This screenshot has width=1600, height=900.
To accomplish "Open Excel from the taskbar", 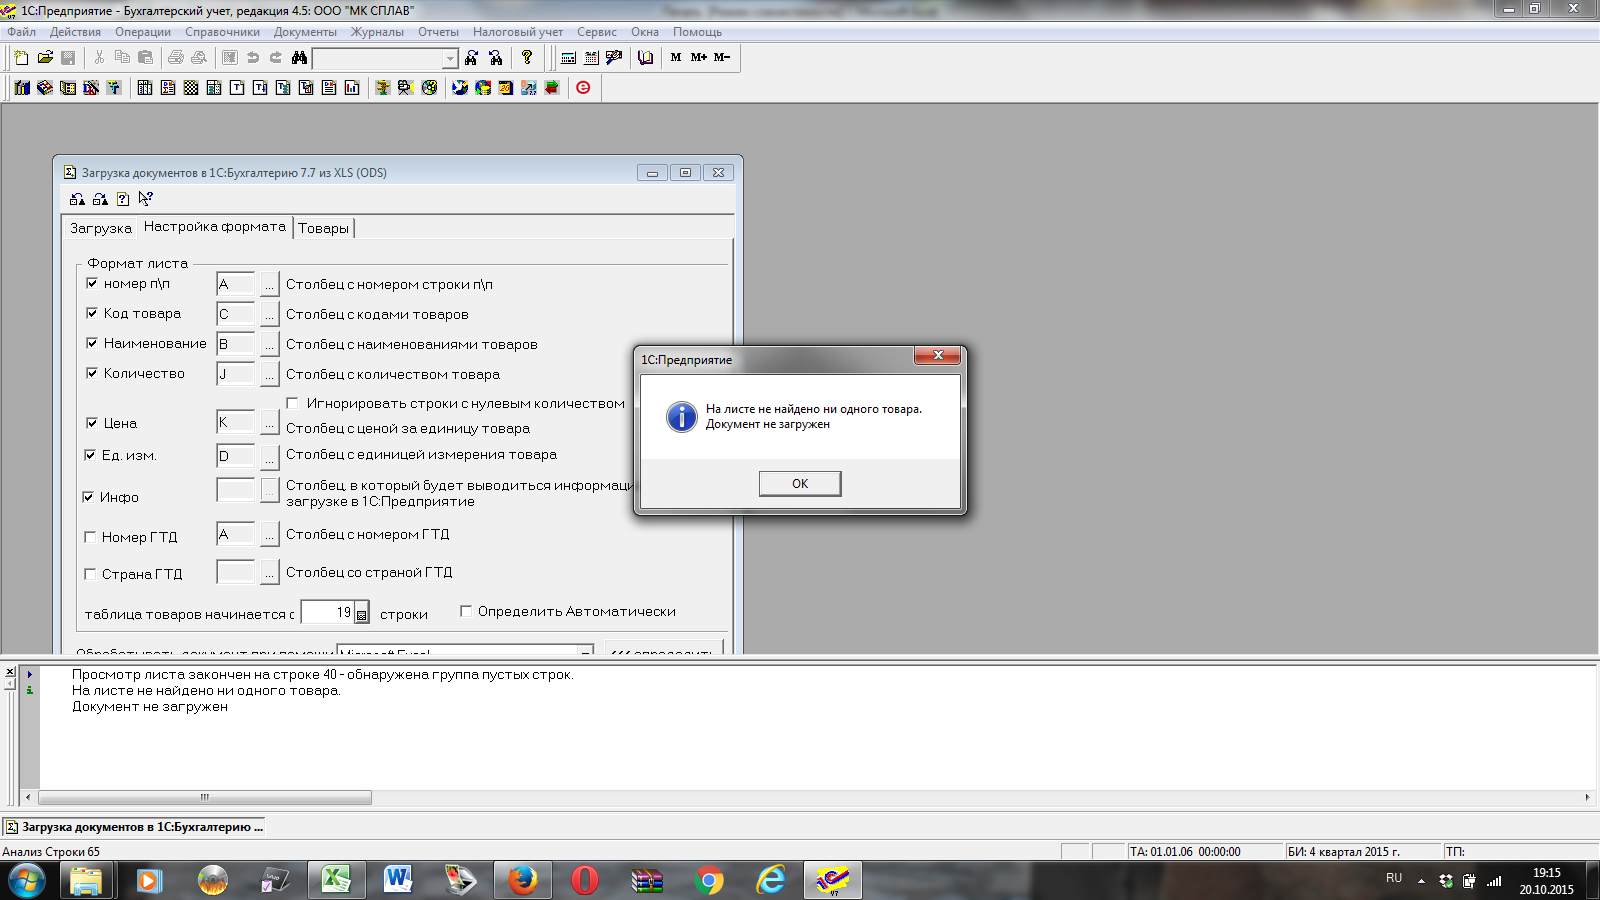I will [x=335, y=880].
